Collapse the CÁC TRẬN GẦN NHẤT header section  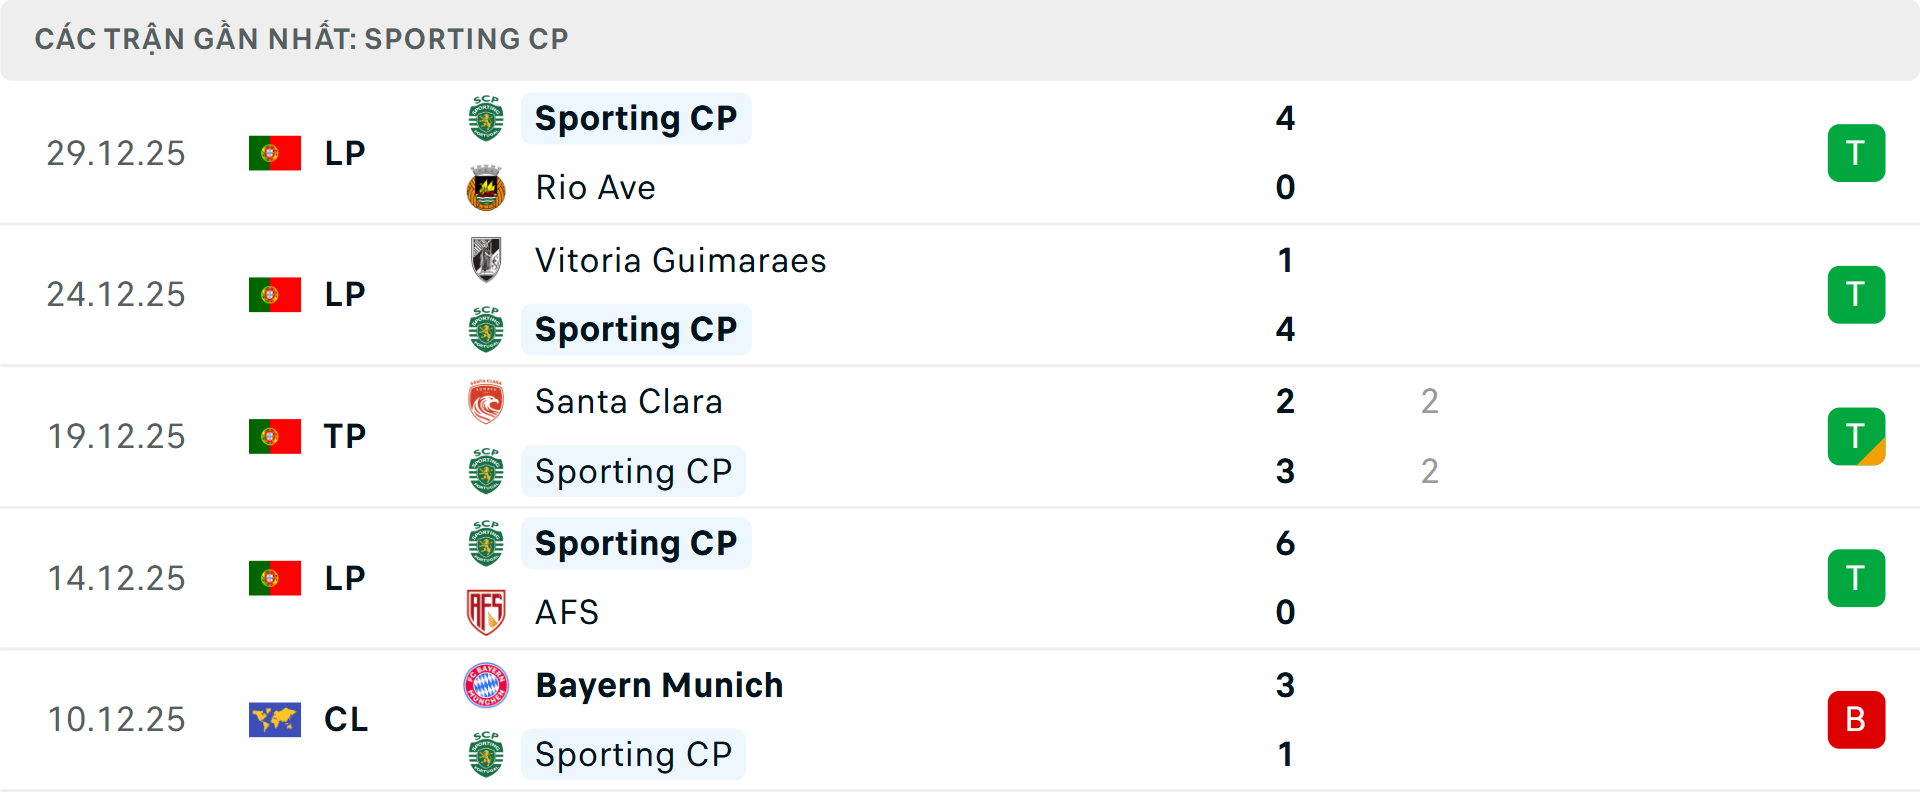pos(300,38)
